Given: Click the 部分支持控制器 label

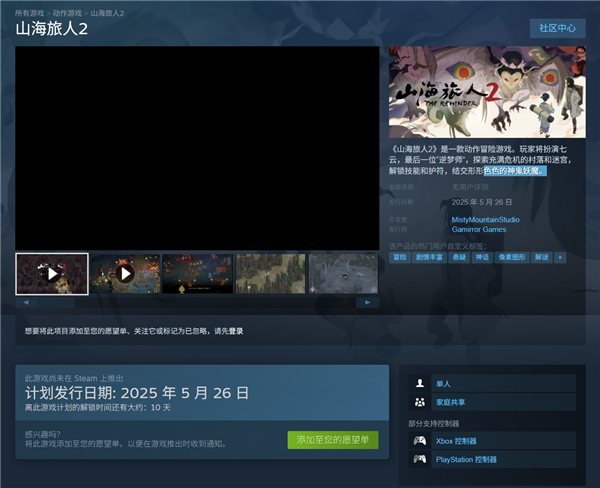Looking at the screenshot, I should click(434, 424).
